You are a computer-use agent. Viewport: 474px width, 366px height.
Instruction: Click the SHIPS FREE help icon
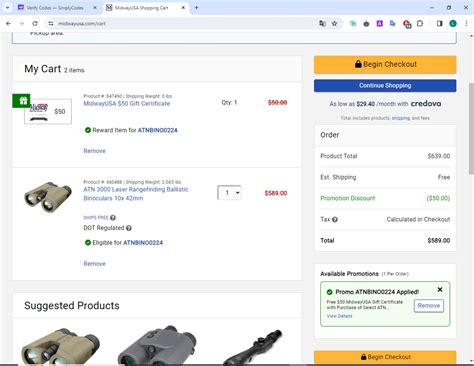point(113,218)
